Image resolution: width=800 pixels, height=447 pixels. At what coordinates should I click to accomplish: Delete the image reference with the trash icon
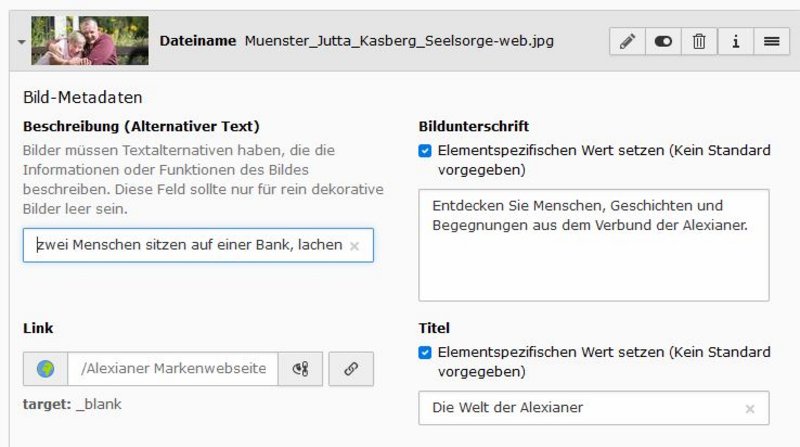pos(699,42)
